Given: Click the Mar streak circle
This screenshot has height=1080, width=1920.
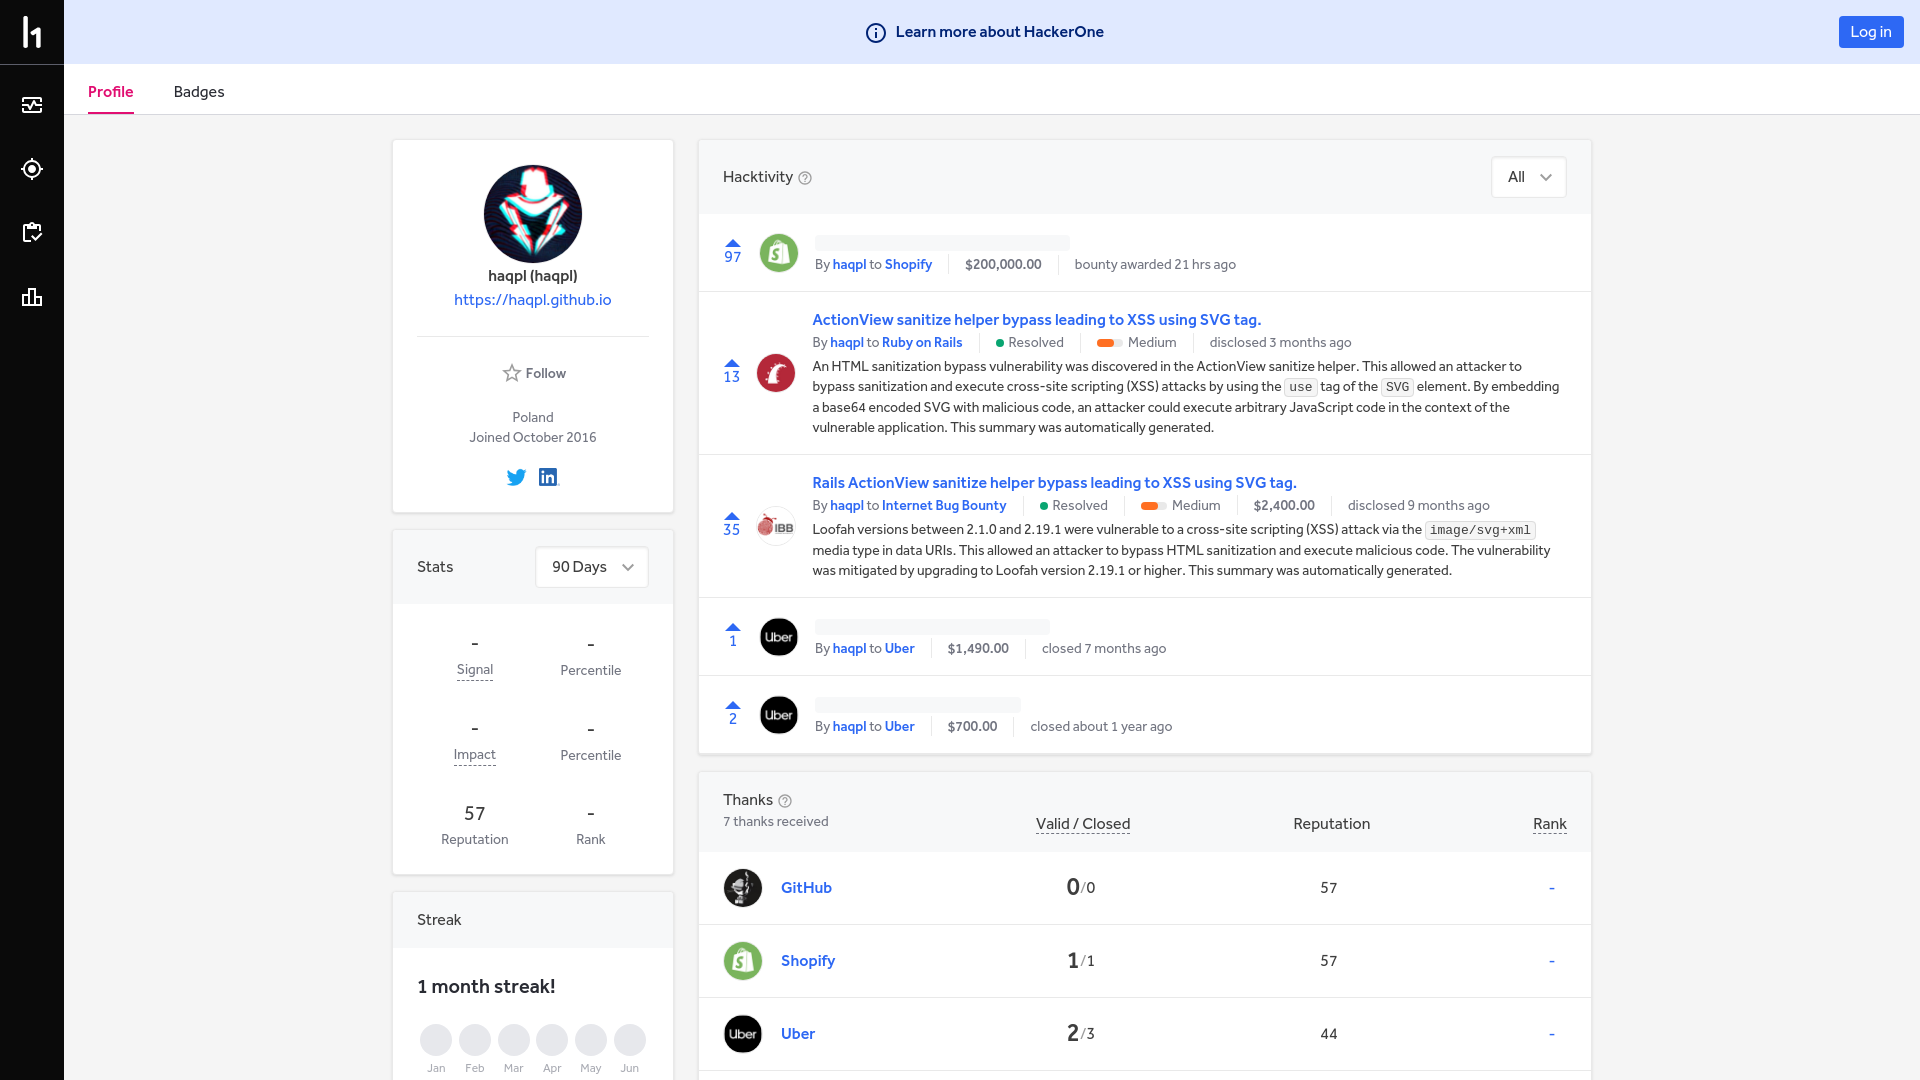Looking at the screenshot, I should [x=514, y=1040].
